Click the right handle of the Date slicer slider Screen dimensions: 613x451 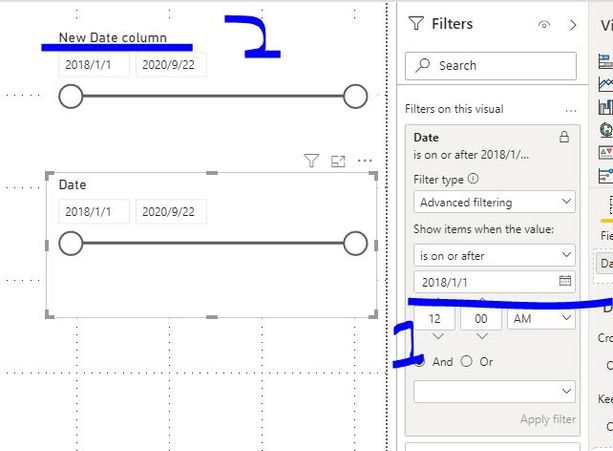(355, 243)
